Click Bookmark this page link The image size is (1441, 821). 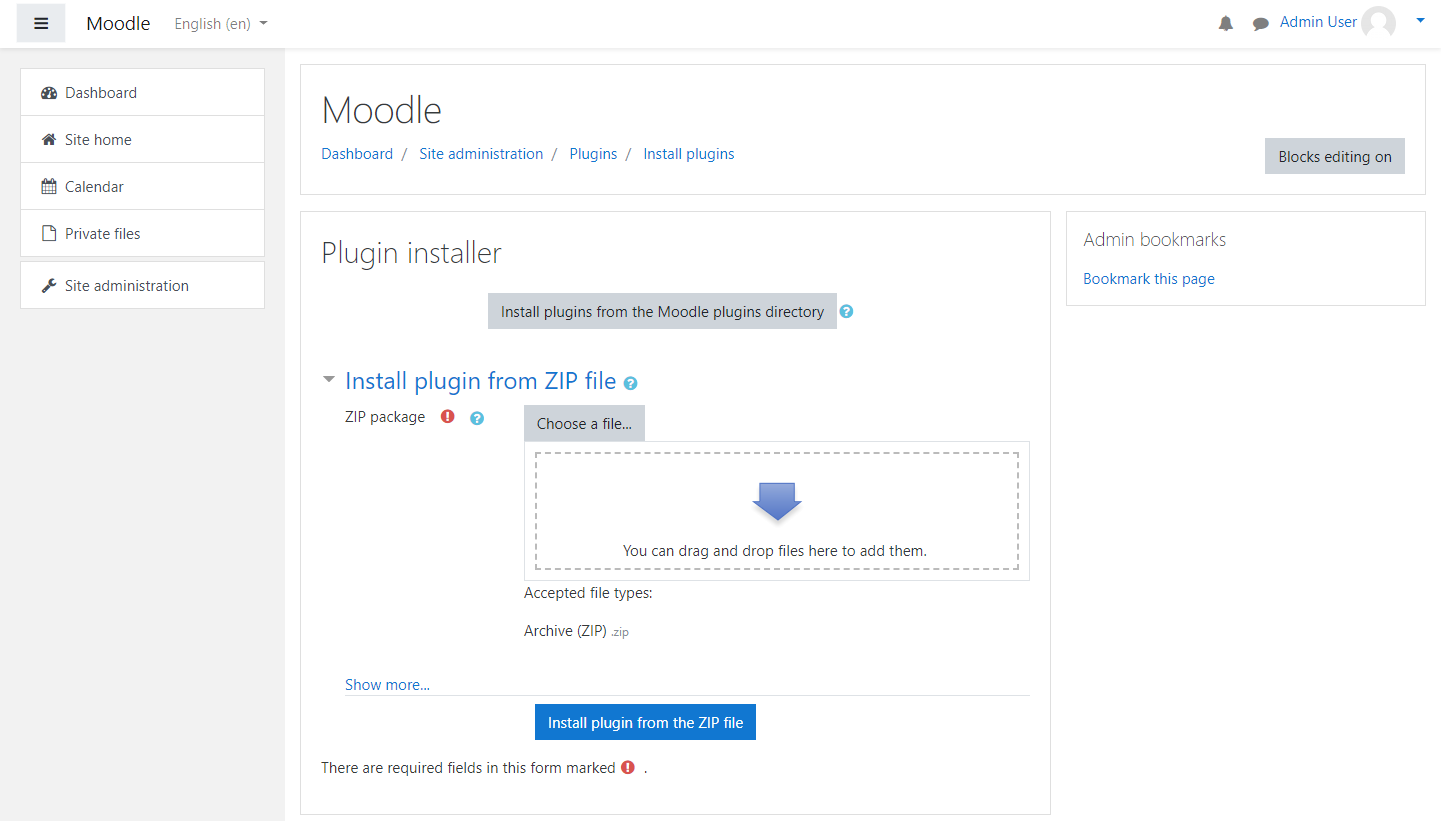[x=1149, y=279]
